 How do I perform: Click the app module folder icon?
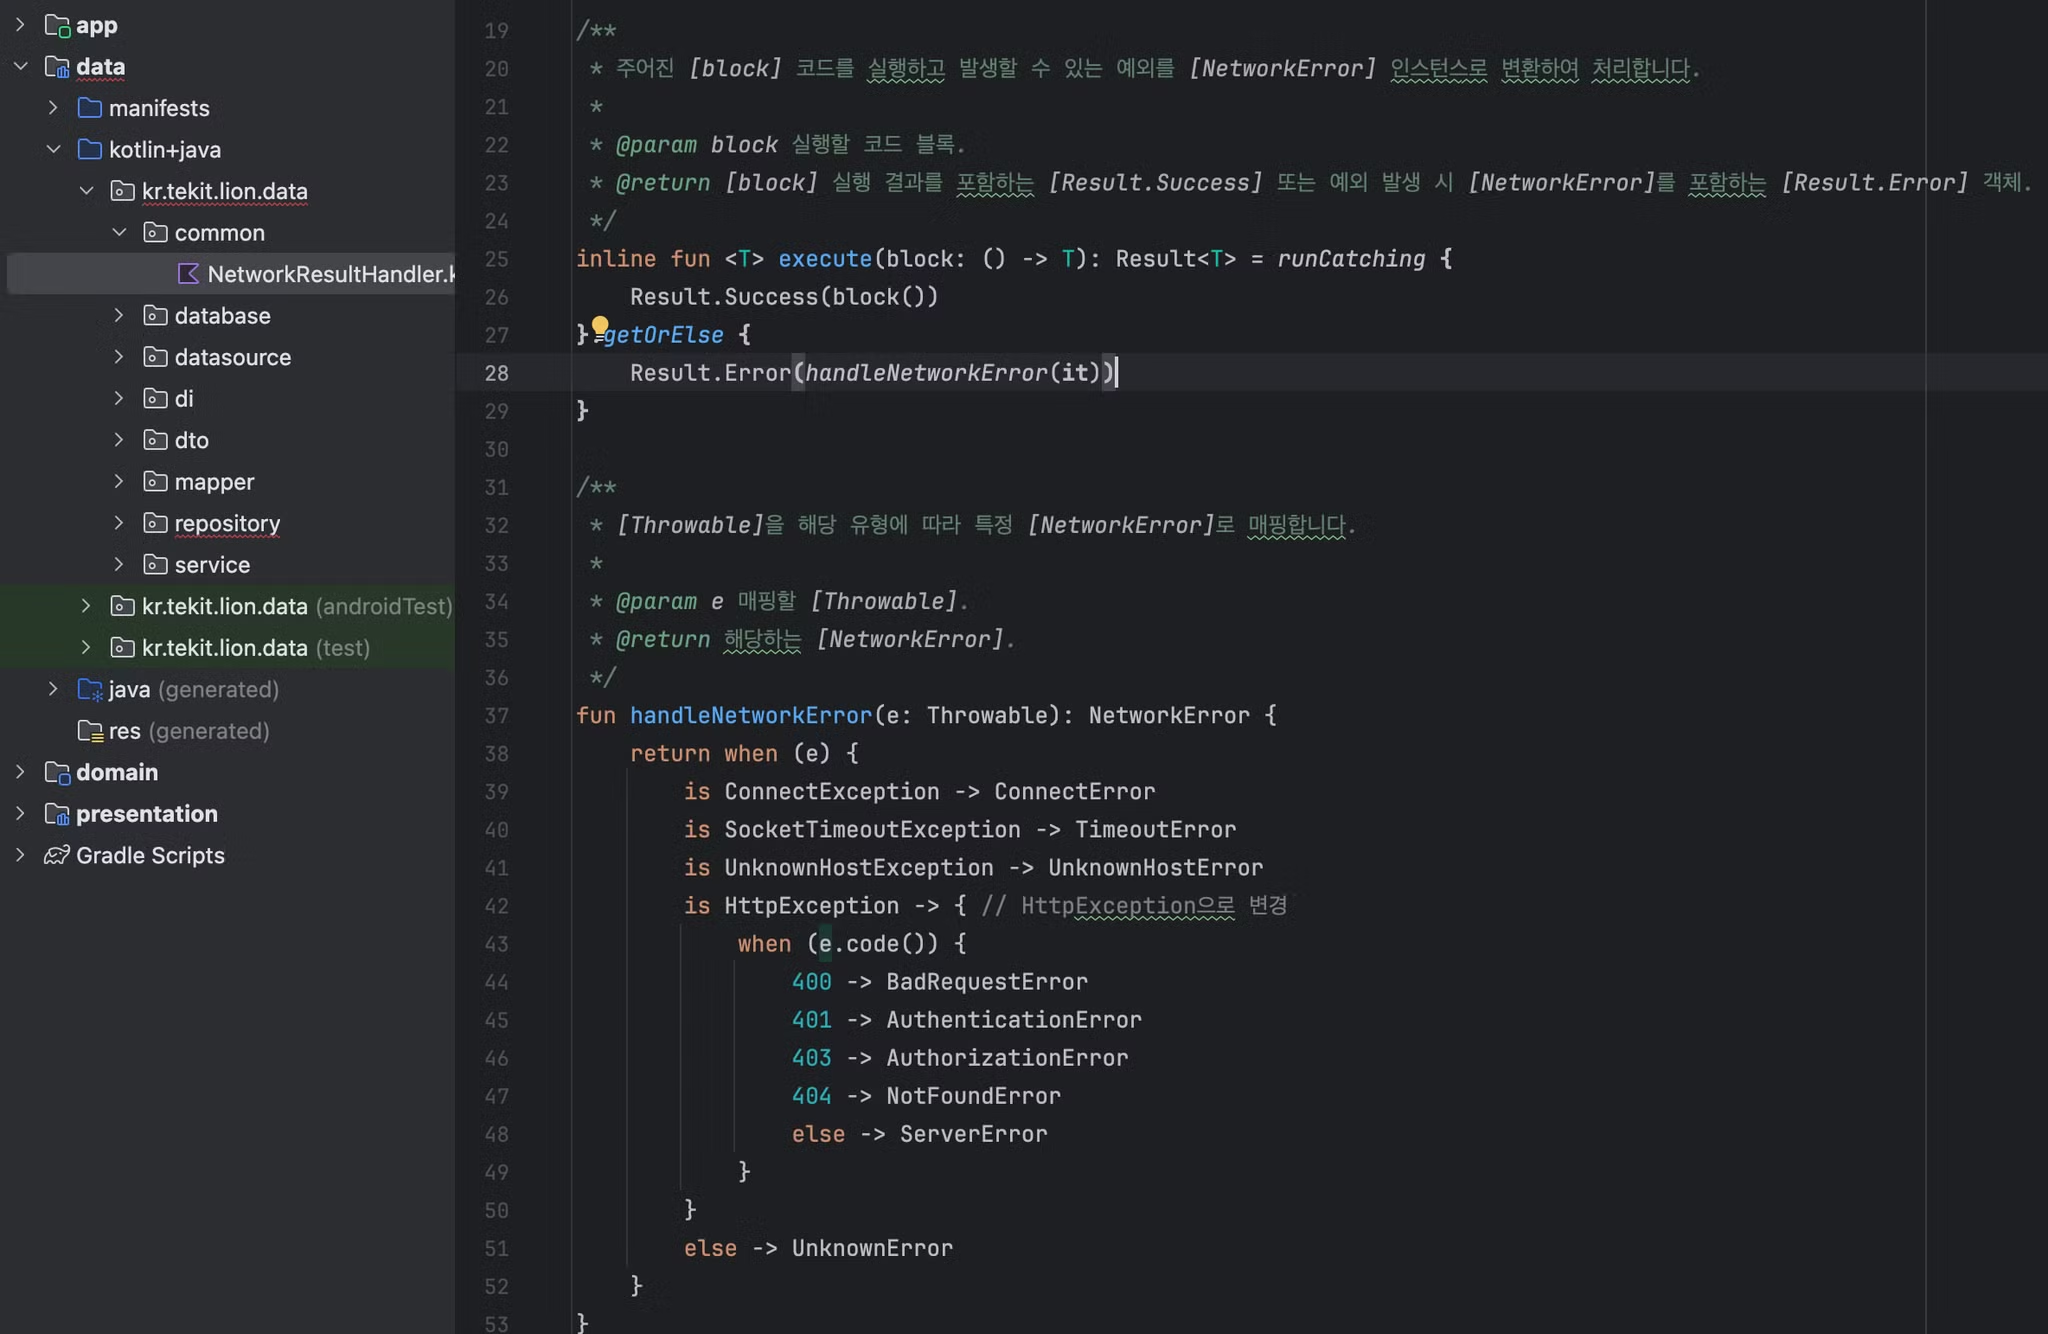tap(57, 25)
